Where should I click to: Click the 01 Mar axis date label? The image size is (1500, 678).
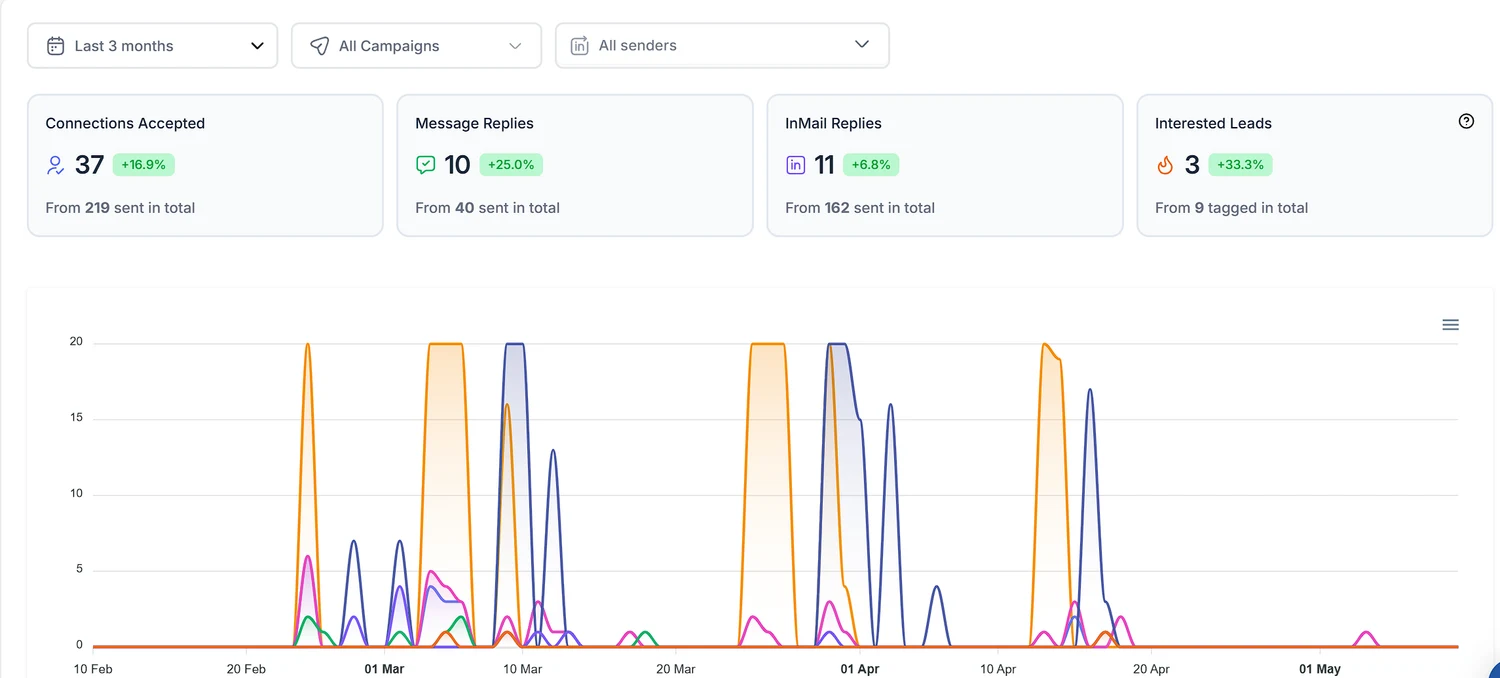point(384,669)
